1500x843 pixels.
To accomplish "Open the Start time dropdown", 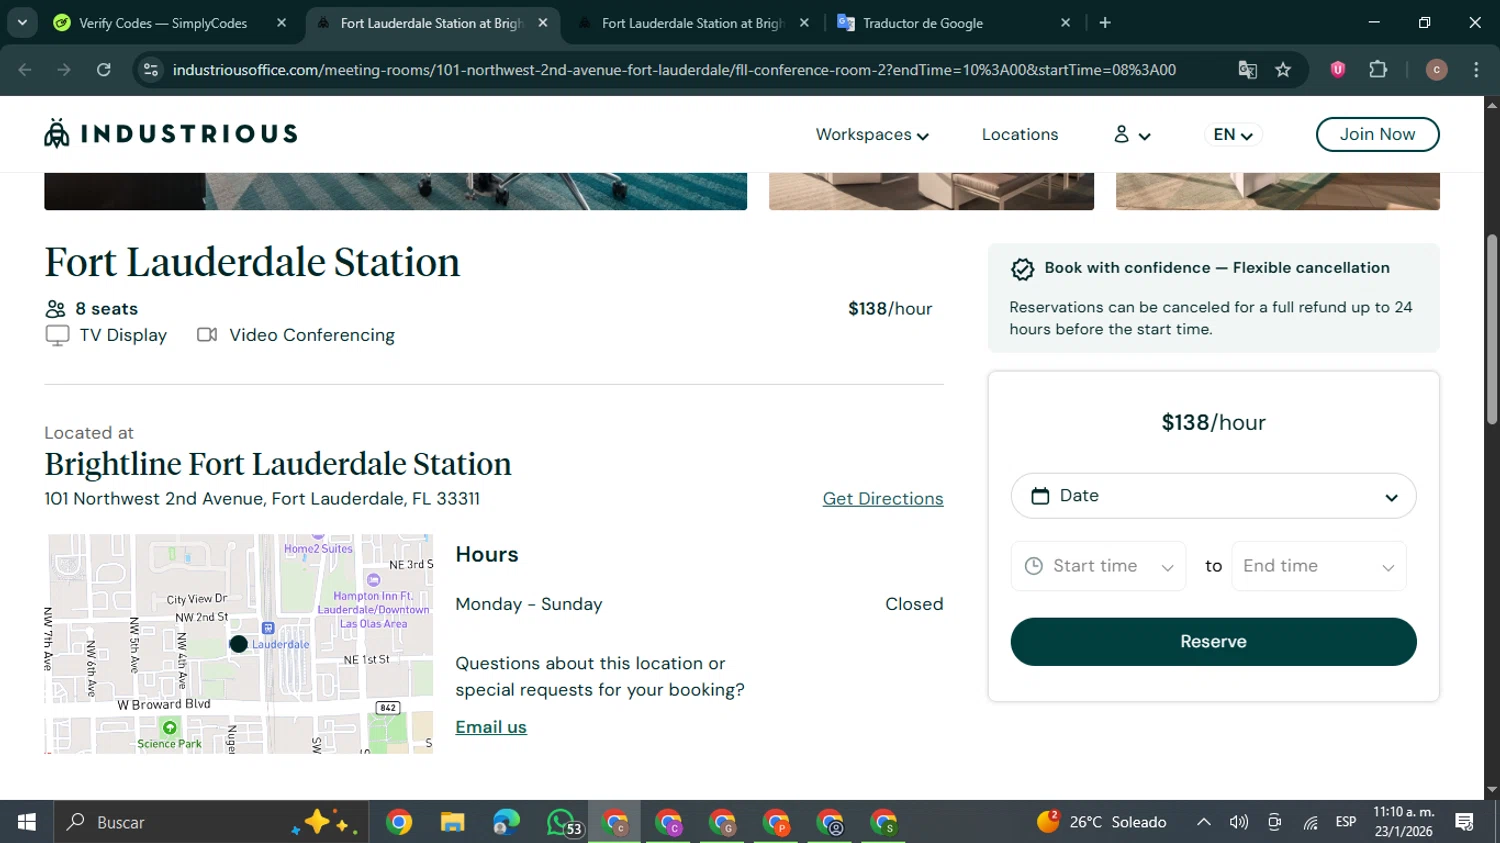I will pyautogui.click(x=1098, y=566).
